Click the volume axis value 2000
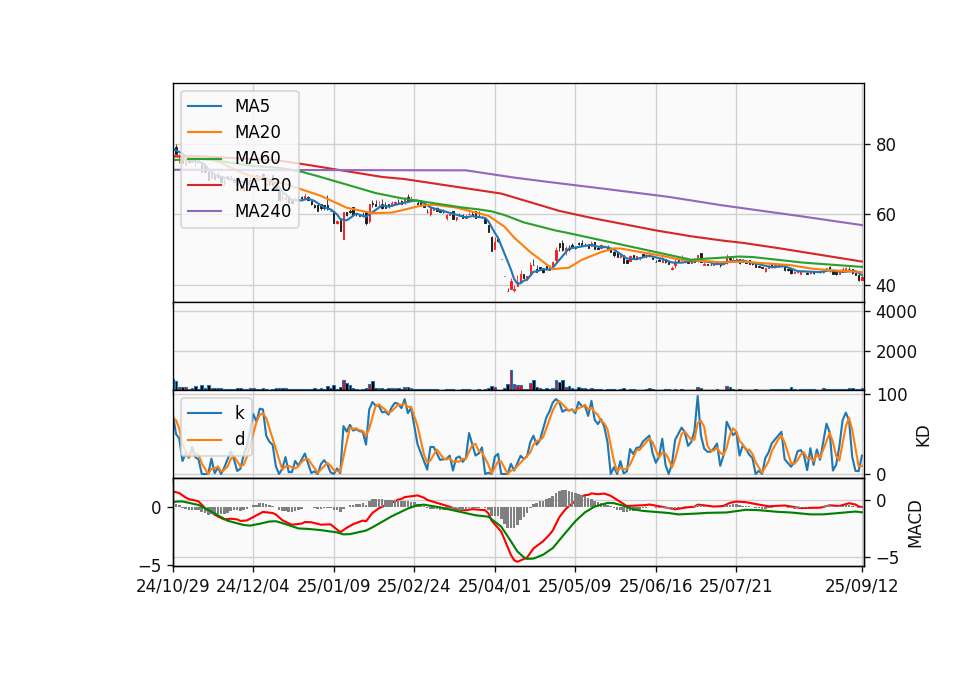Viewport: 960px width, 690px height. coord(896,352)
